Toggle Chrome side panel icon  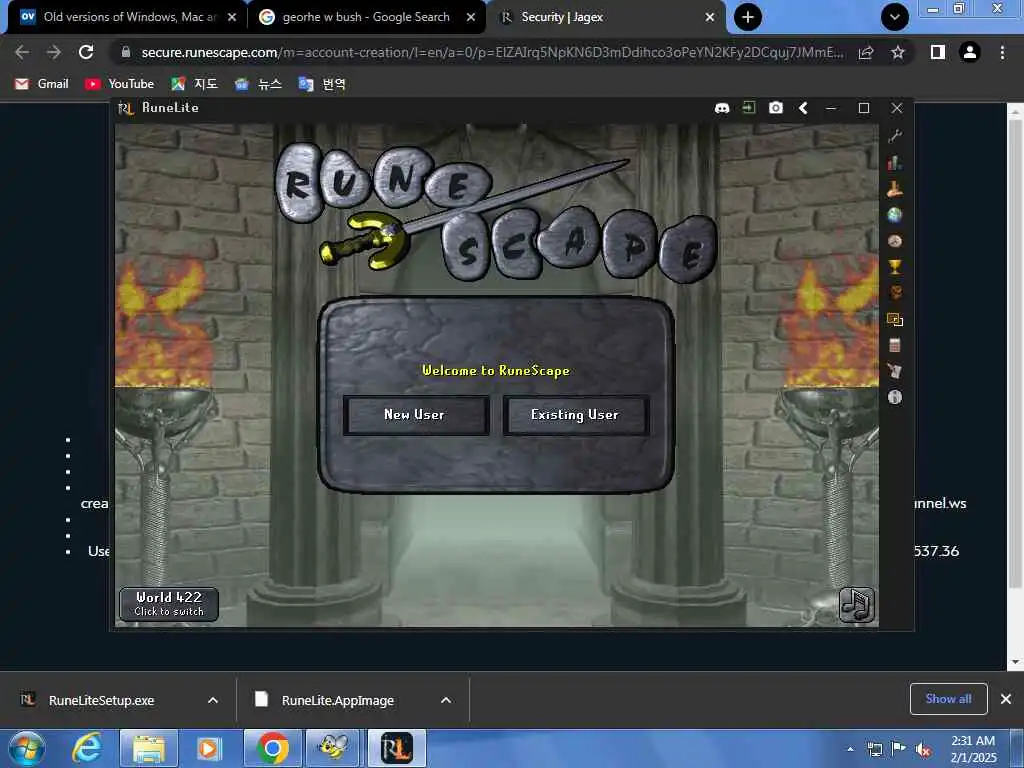tap(938, 52)
